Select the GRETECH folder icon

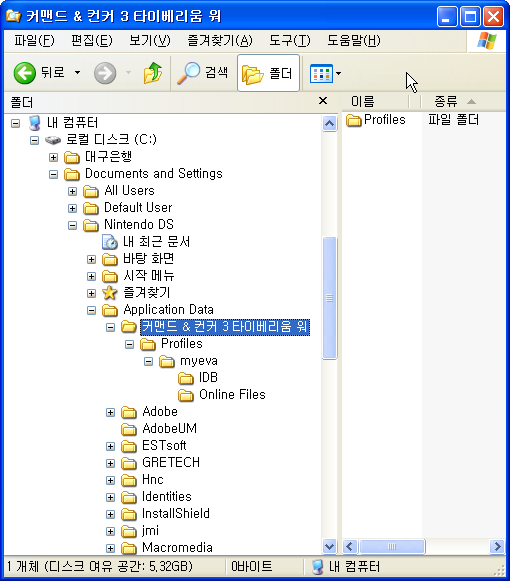click(x=129, y=463)
